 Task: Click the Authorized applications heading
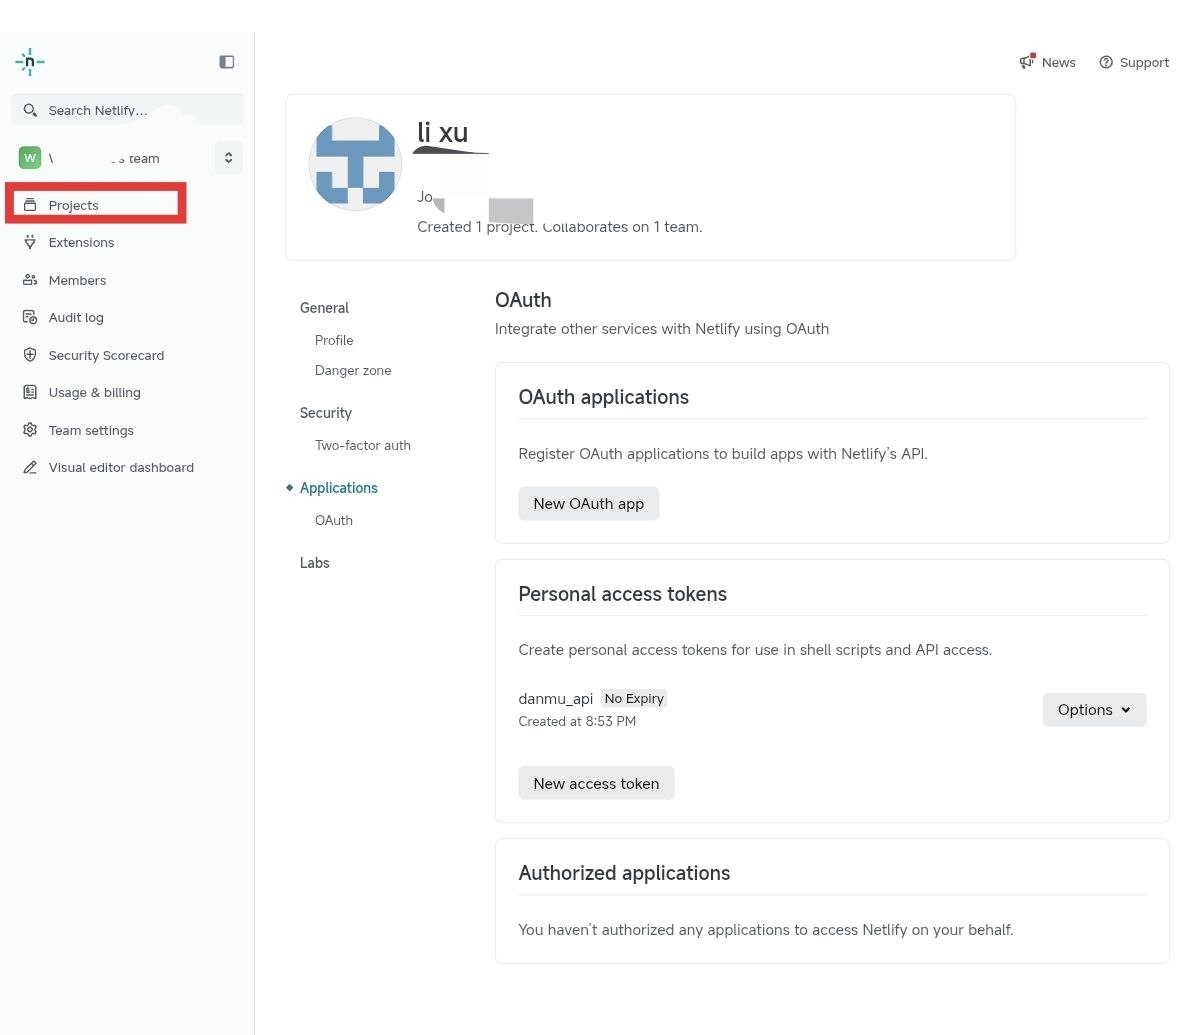[x=624, y=873]
